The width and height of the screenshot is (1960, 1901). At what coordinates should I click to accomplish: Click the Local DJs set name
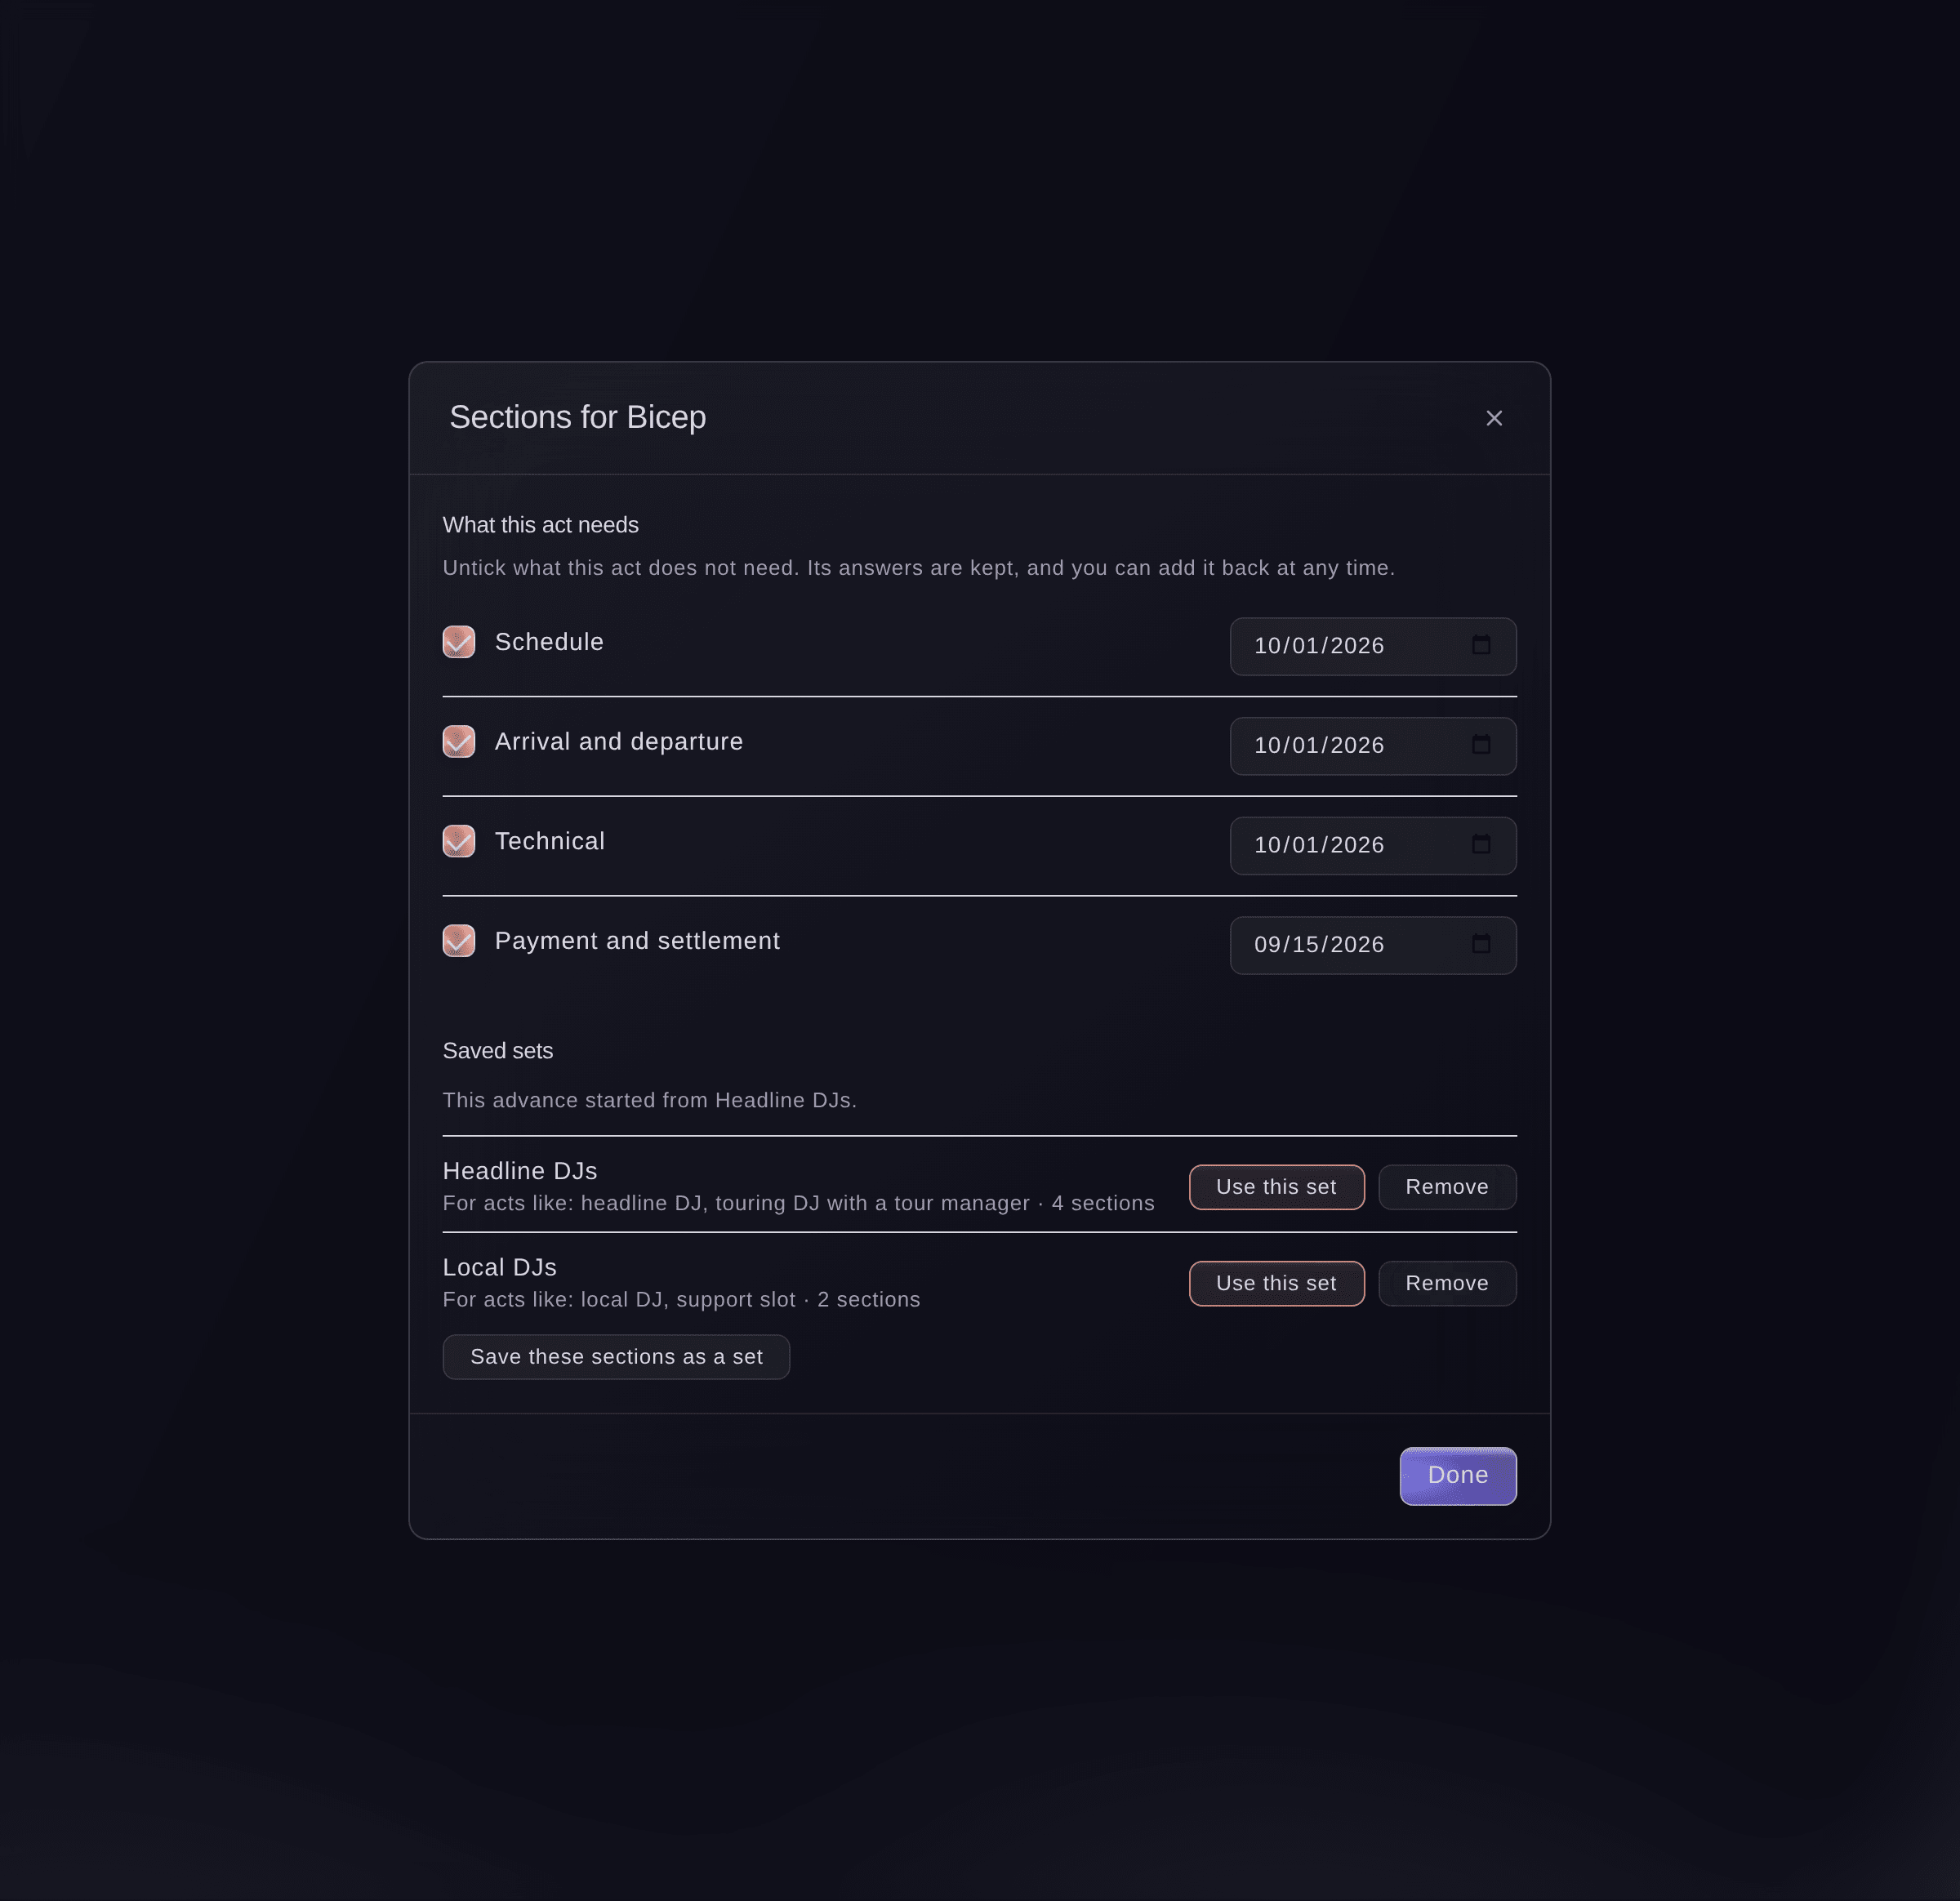(500, 1267)
